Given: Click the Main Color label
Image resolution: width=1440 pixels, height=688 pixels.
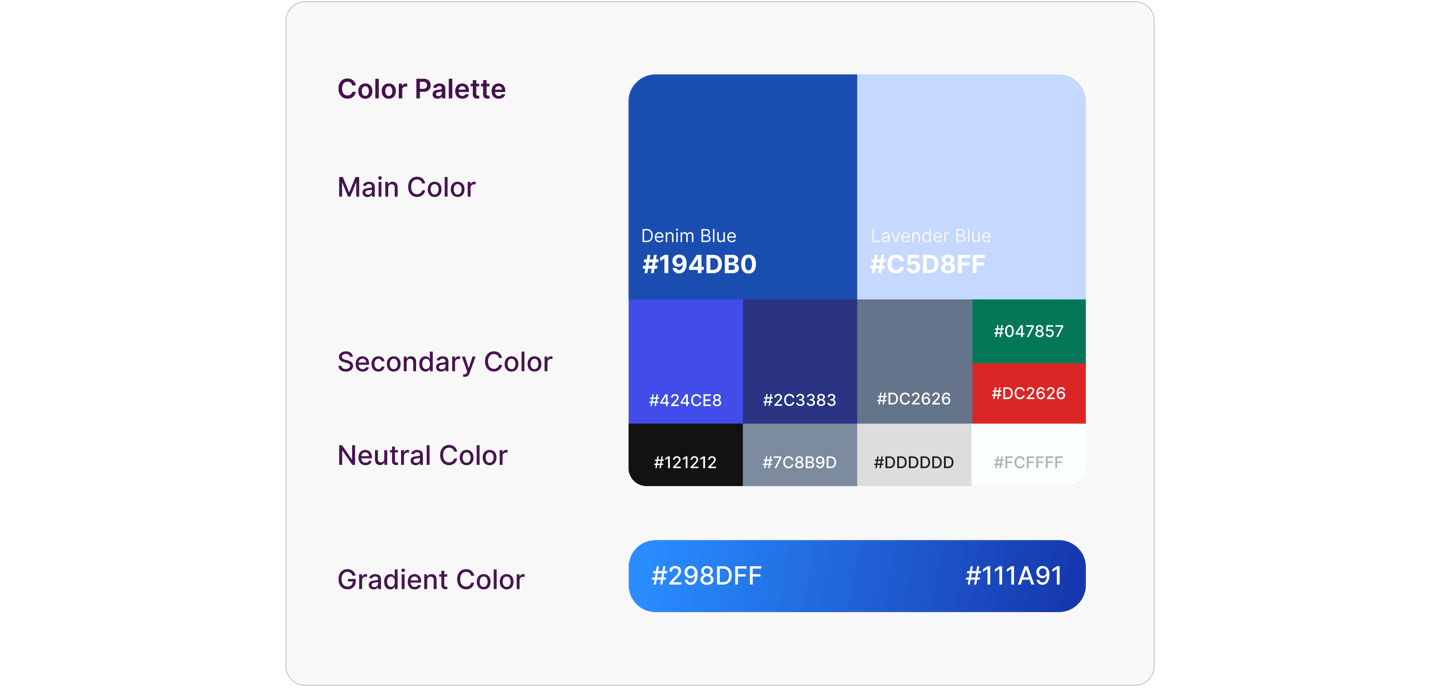Looking at the screenshot, I should 406,187.
